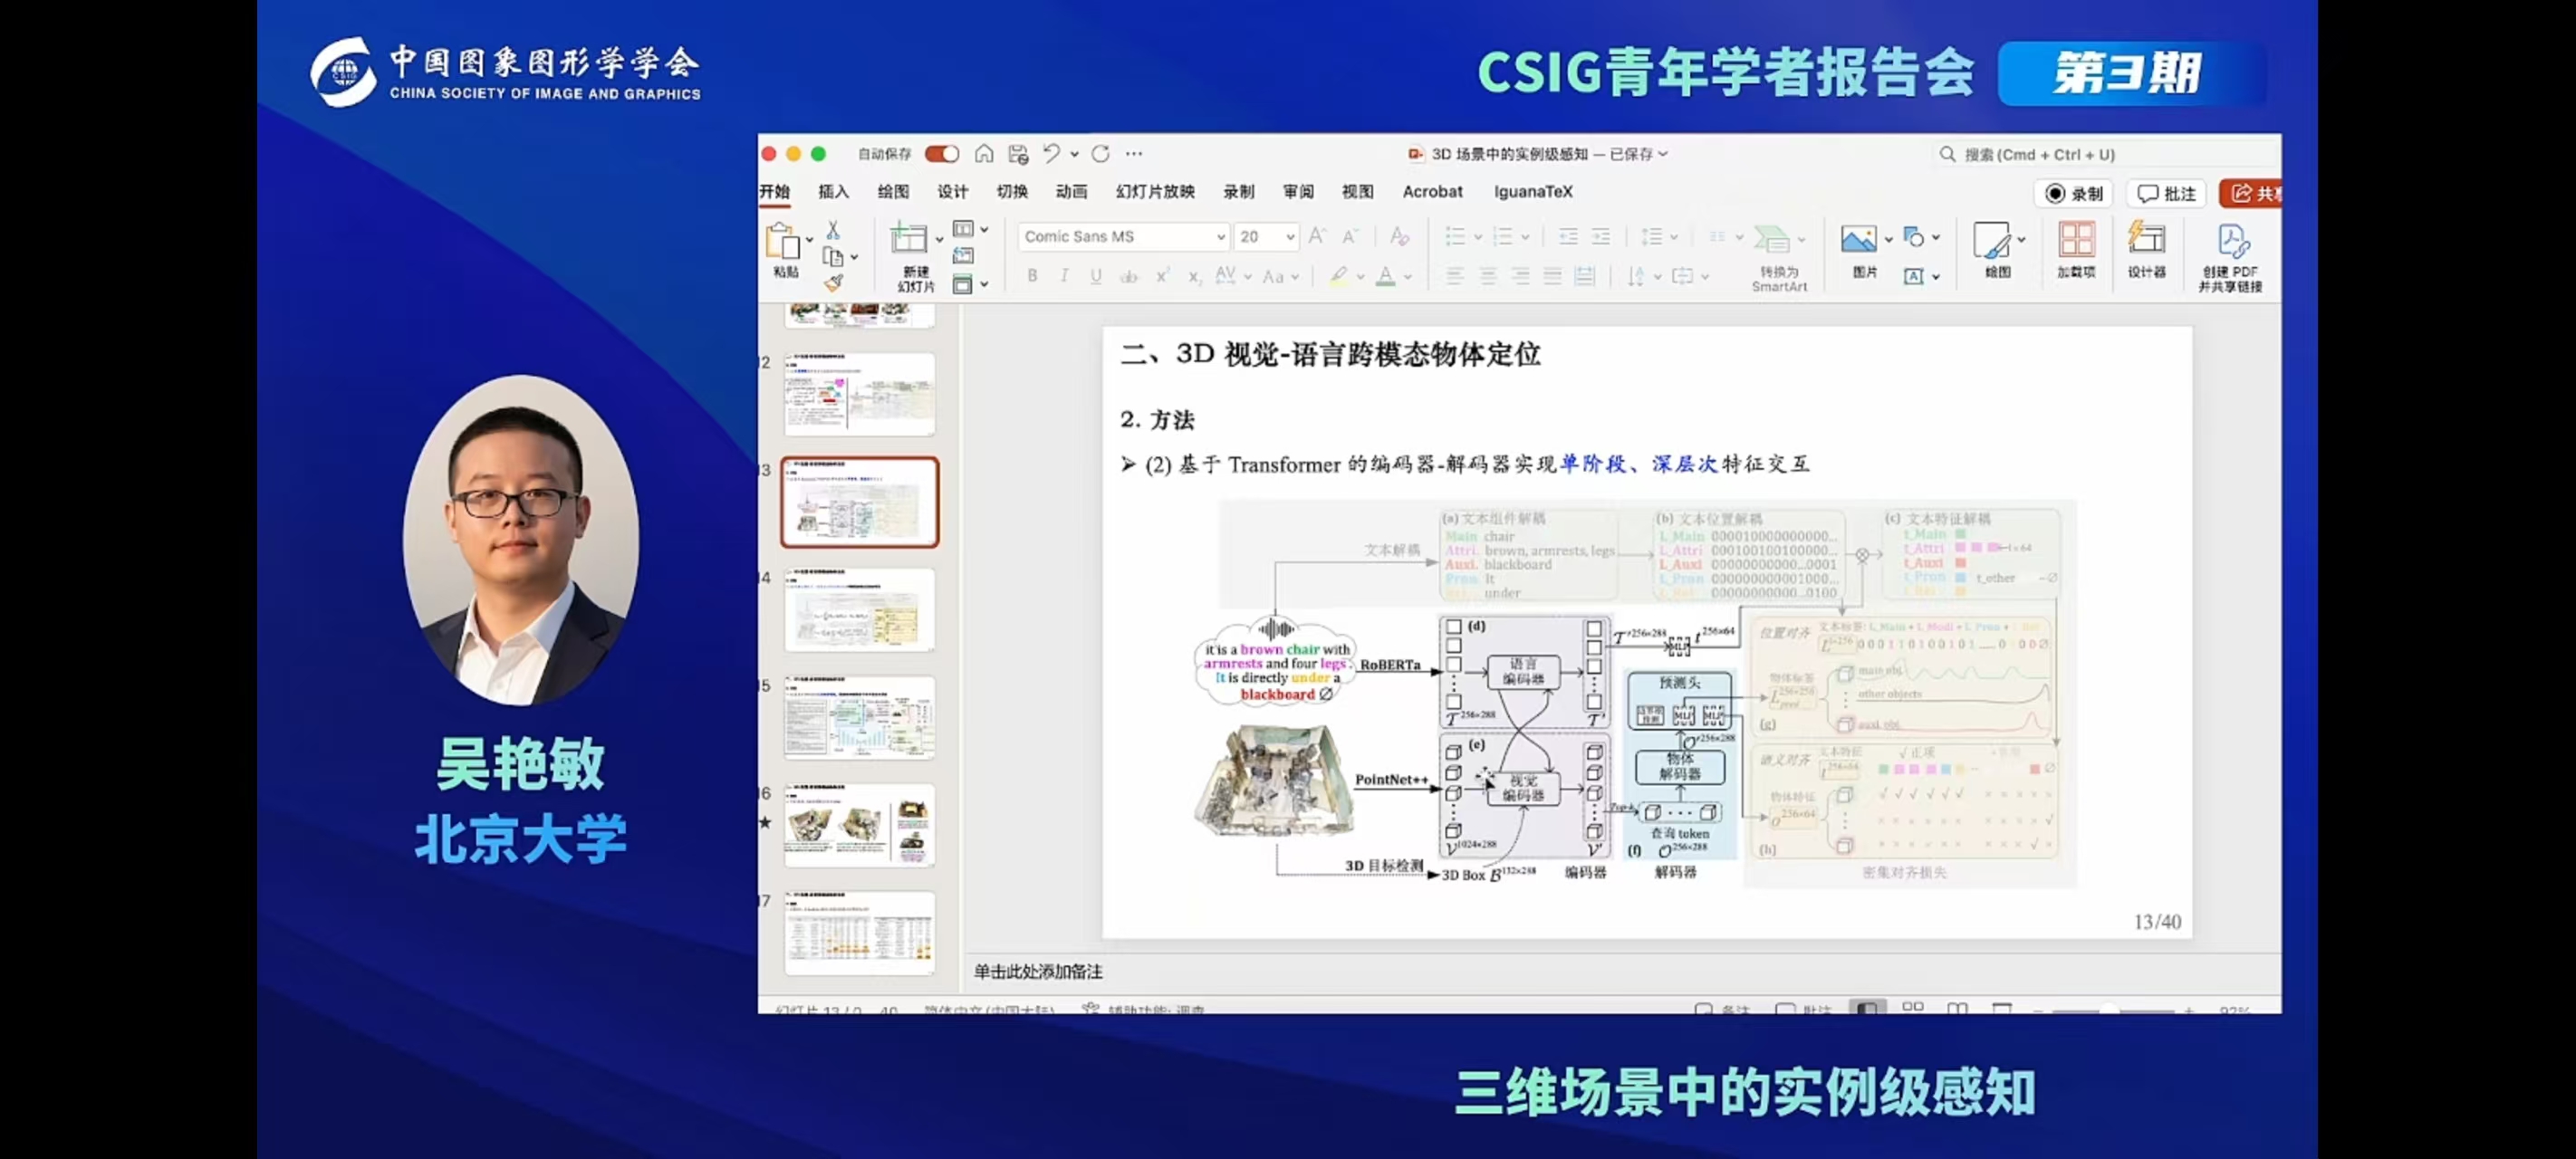Toggle Italic formatting button

[x=1064, y=276]
